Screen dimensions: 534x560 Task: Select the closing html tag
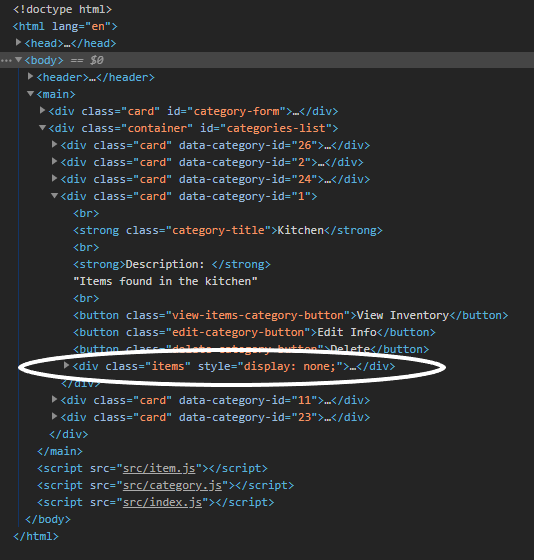pos(36,536)
